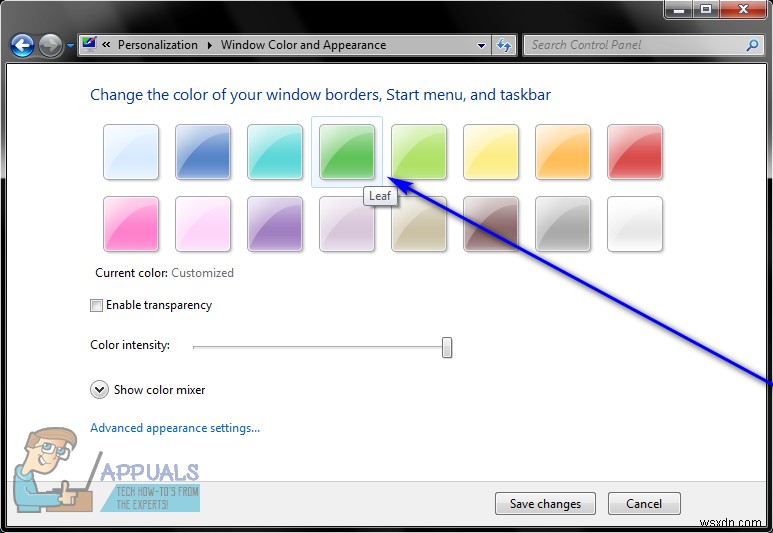The image size is (773, 533).
Task: Click the Save changes button
Action: (545, 503)
